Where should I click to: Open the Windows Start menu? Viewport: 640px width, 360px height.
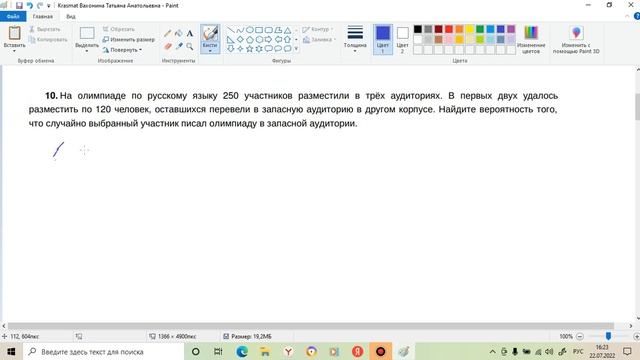click(x=11, y=351)
